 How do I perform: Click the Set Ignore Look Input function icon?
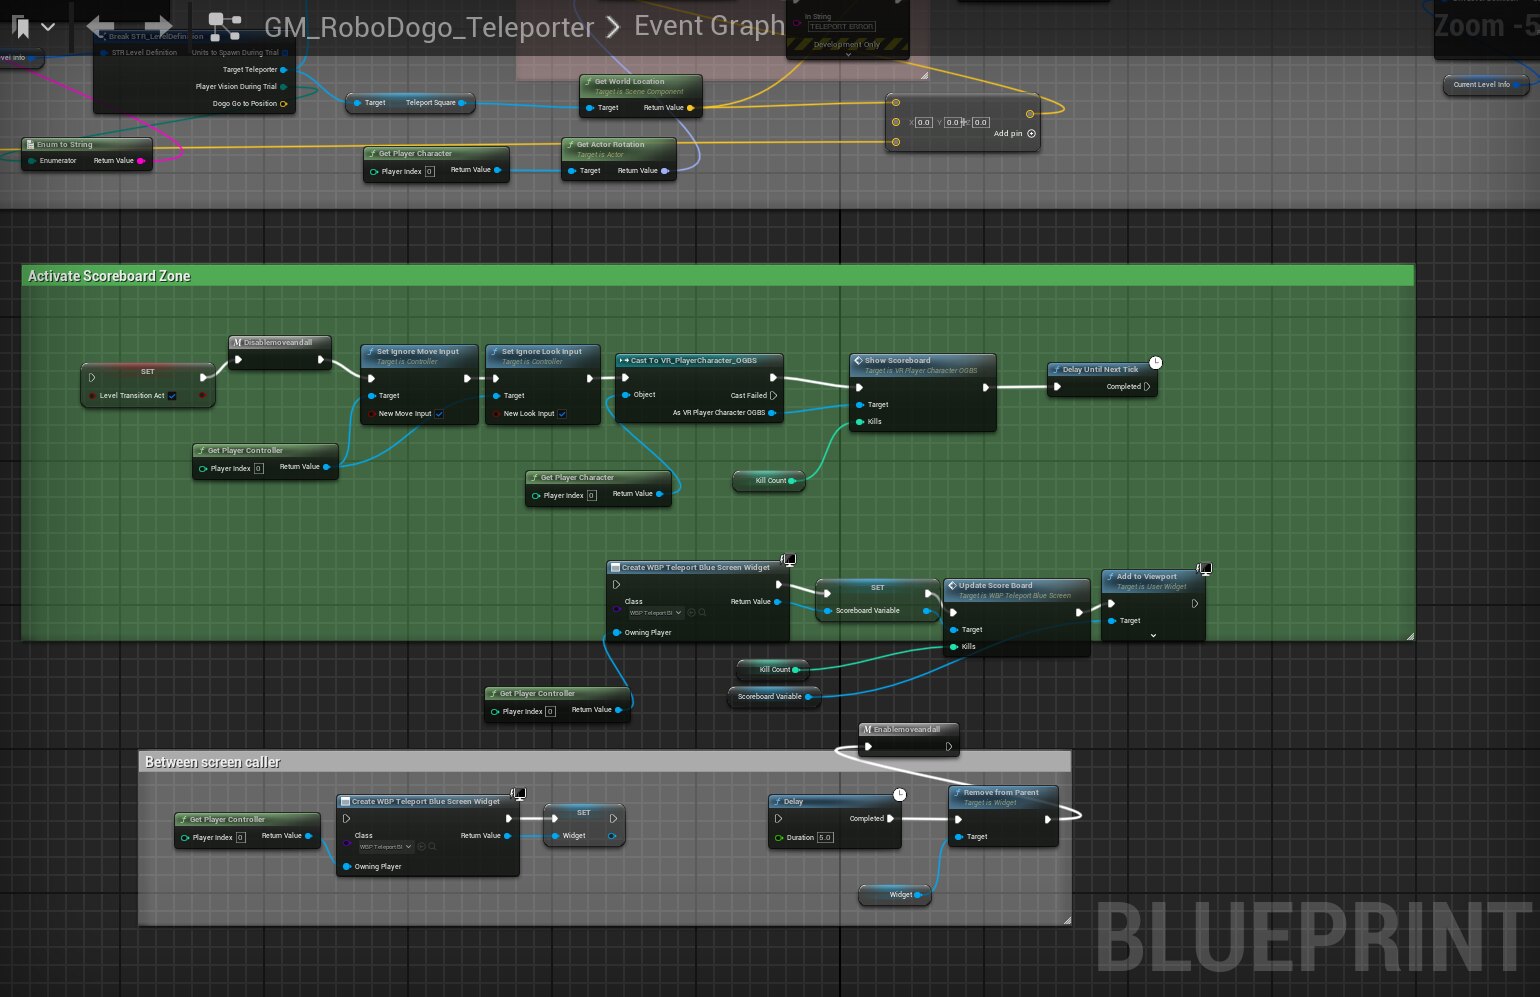495,351
